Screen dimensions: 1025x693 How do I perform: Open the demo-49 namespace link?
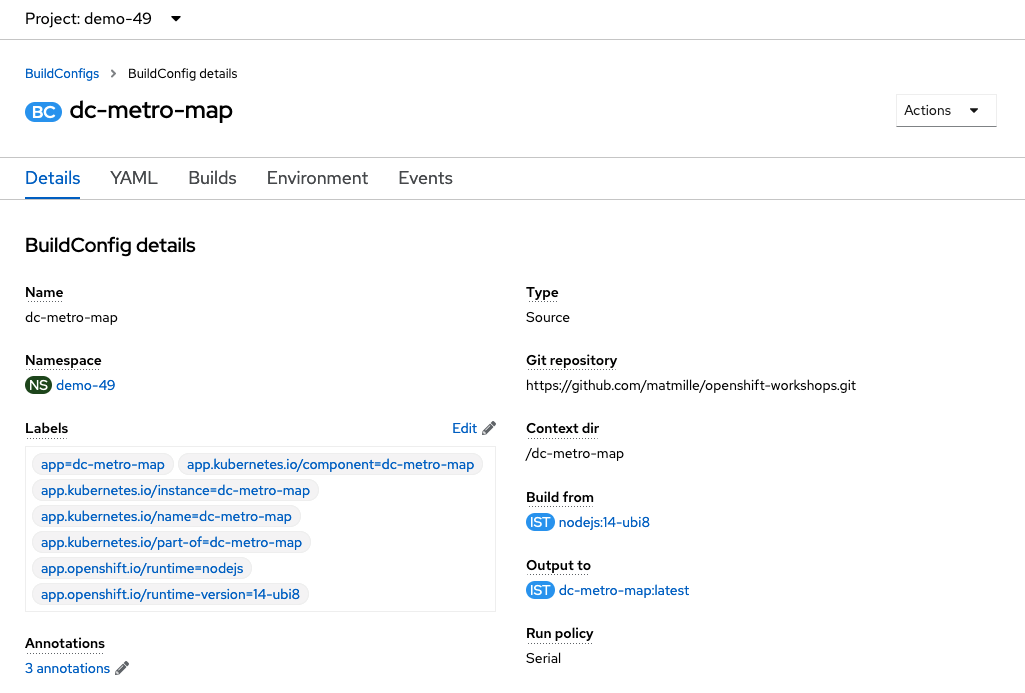(86, 385)
